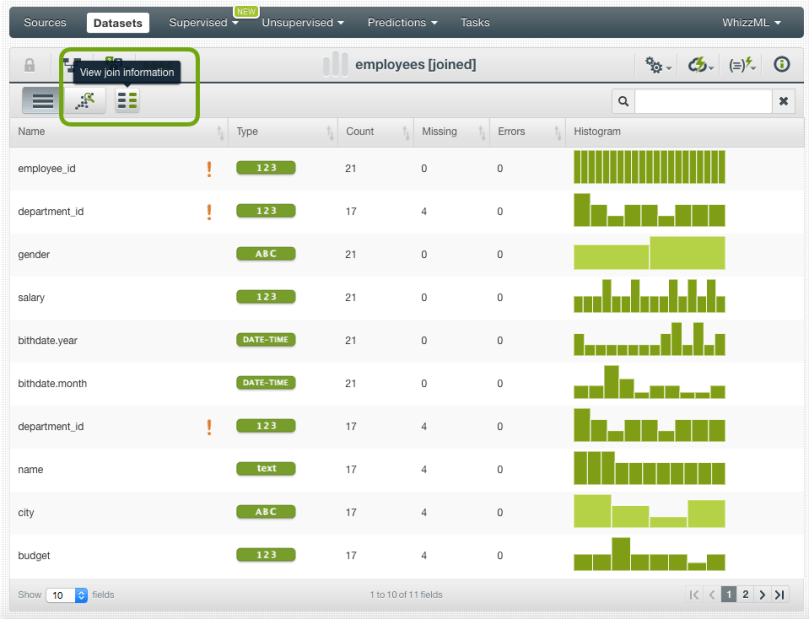Go to the next page of fields
Screen dimensions: 809x619
point(762,595)
